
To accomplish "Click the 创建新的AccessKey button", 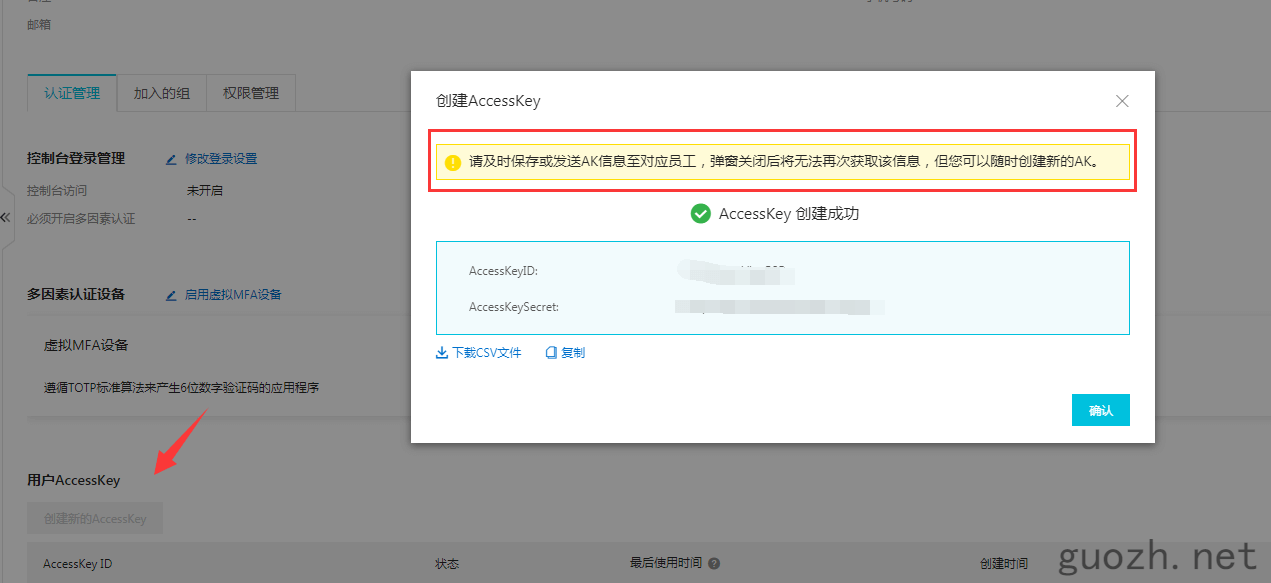I will (95, 519).
